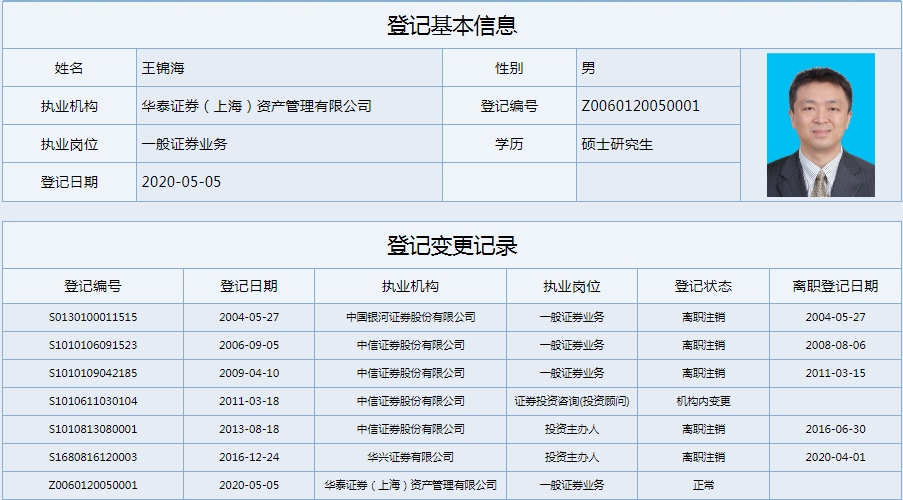The image size is (903, 500).
Task: Click the 登记基本信息 heading
Action: pos(452,26)
